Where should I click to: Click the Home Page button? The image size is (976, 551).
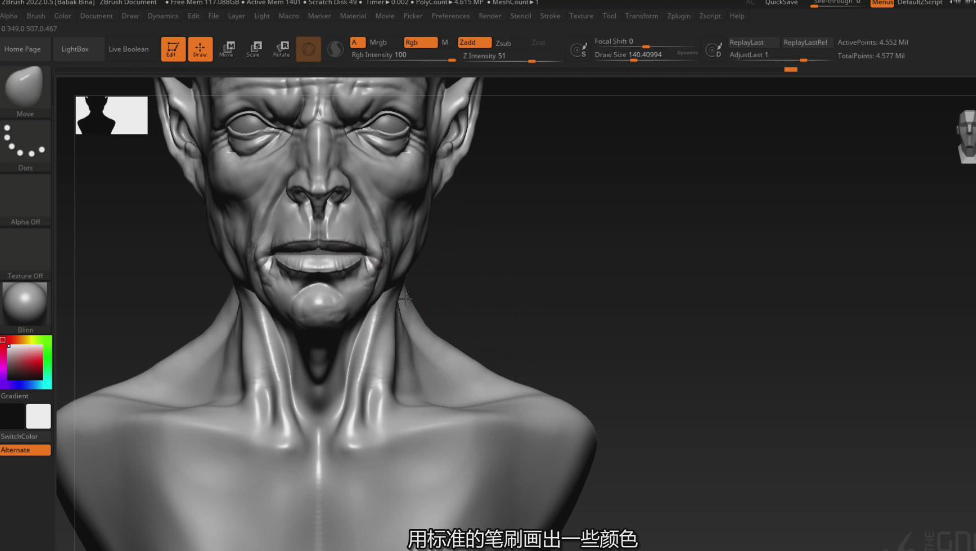point(23,49)
